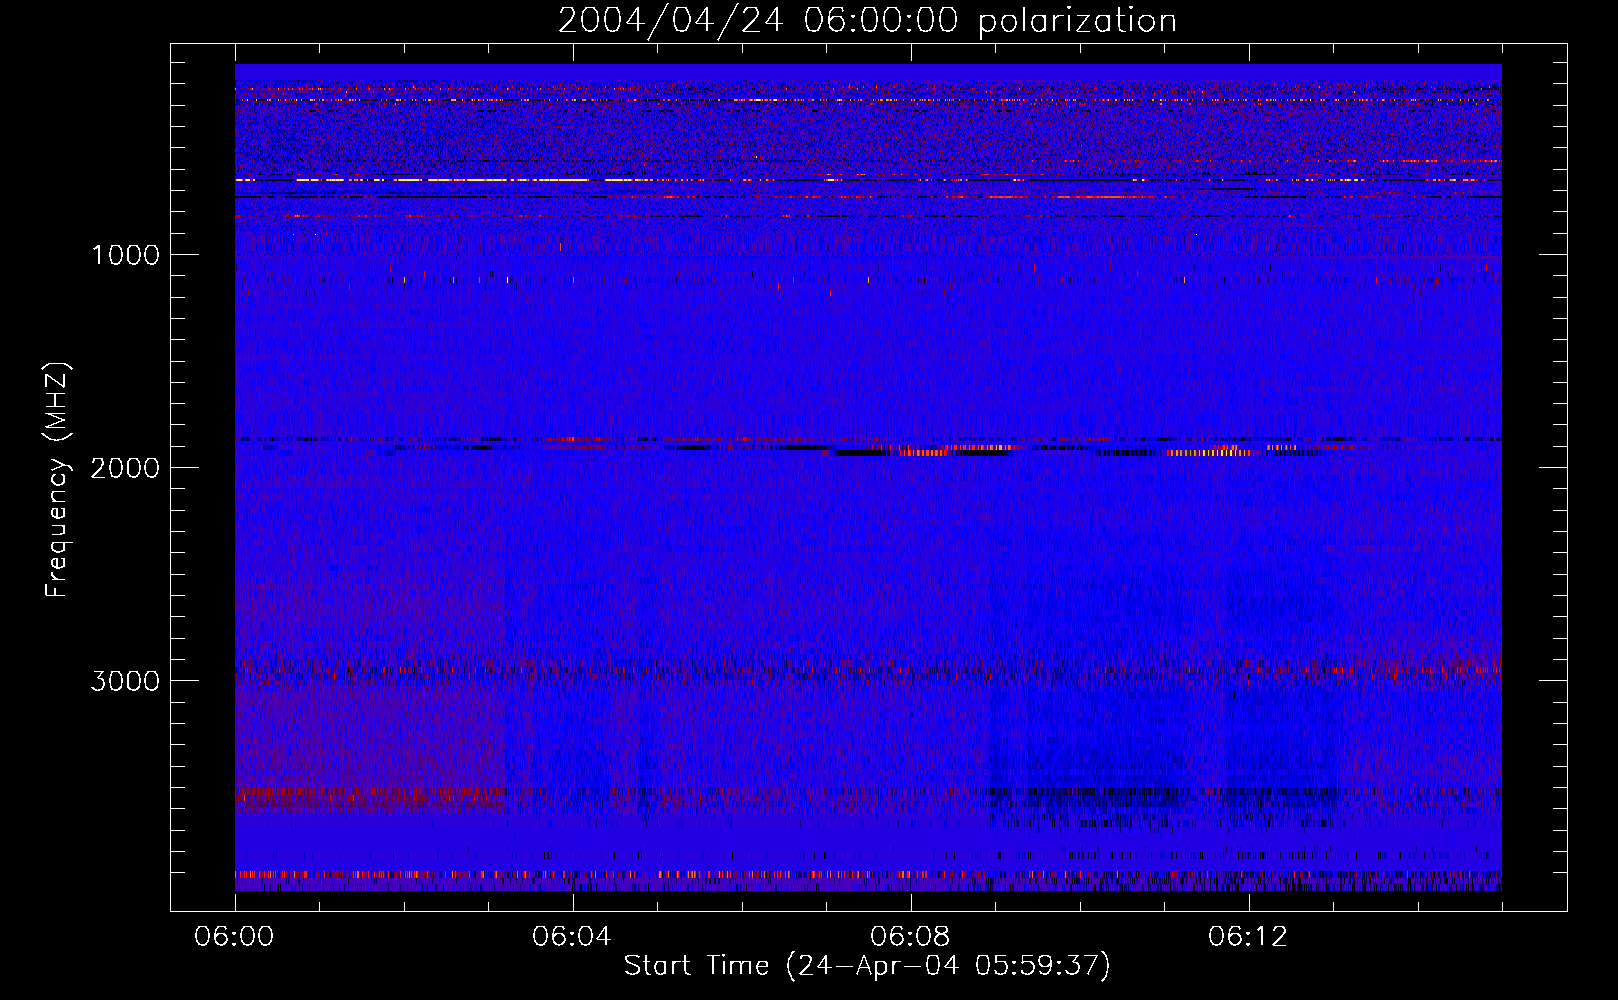Screen dimensions: 1618x1000
Task: Click the 06:00 time axis label
Action: coord(234,937)
